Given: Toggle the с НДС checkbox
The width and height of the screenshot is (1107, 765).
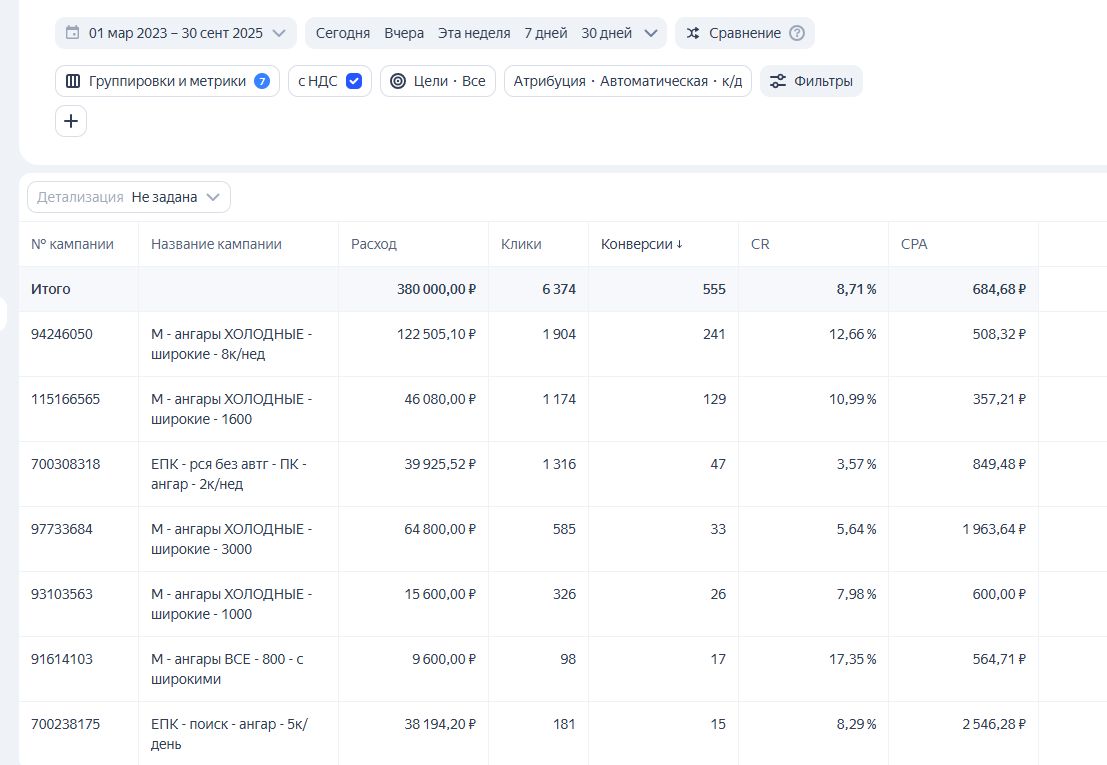Looking at the screenshot, I should coord(354,81).
